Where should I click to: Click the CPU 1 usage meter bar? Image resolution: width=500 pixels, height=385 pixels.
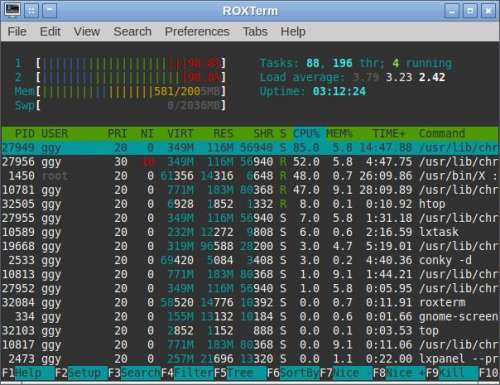point(131,63)
